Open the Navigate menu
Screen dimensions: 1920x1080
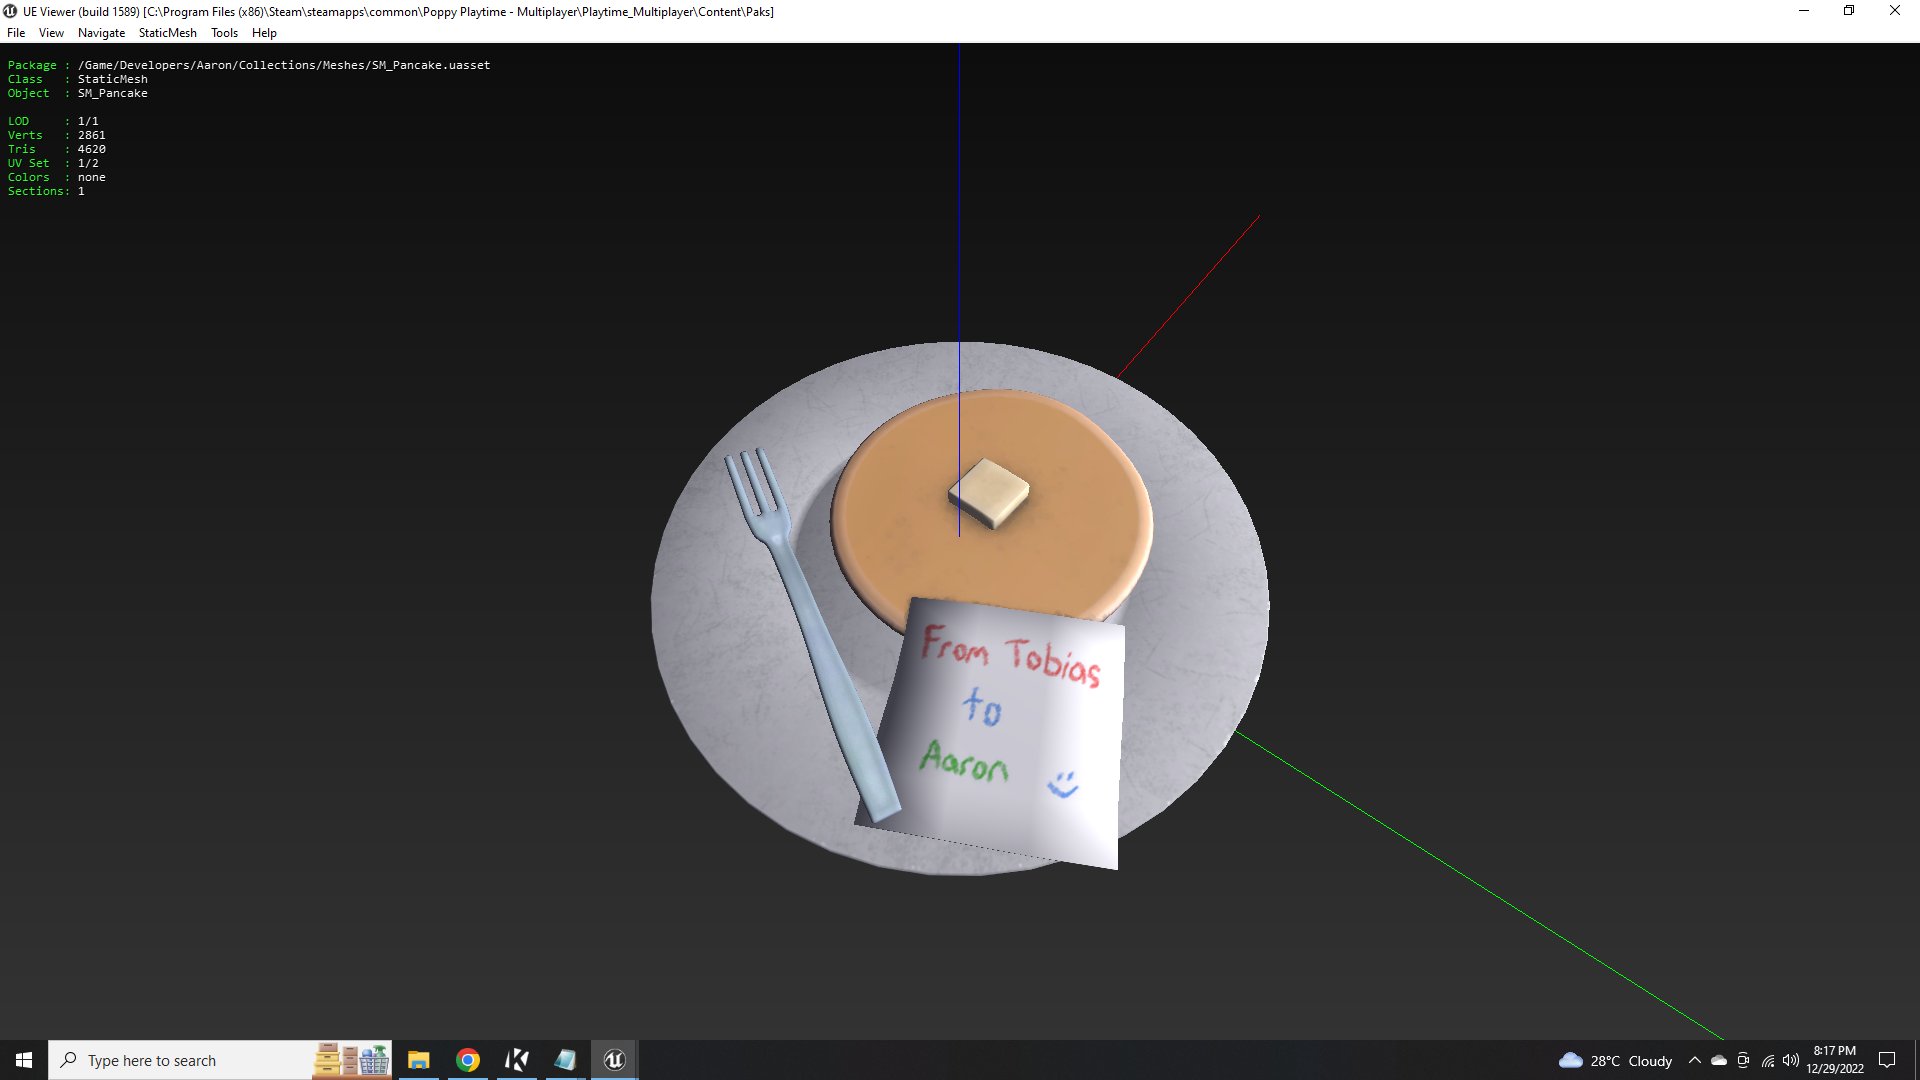click(101, 33)
